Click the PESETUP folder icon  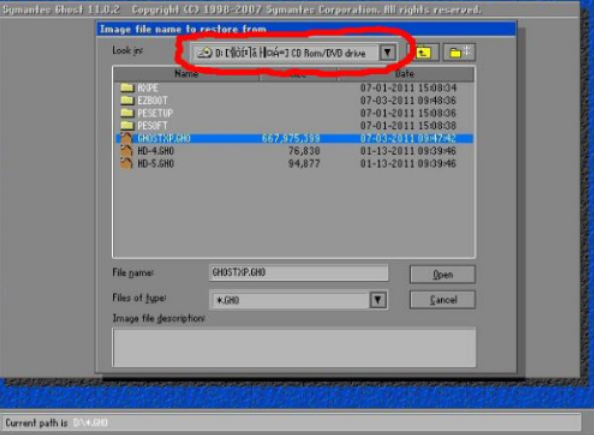tap(127, 113)
